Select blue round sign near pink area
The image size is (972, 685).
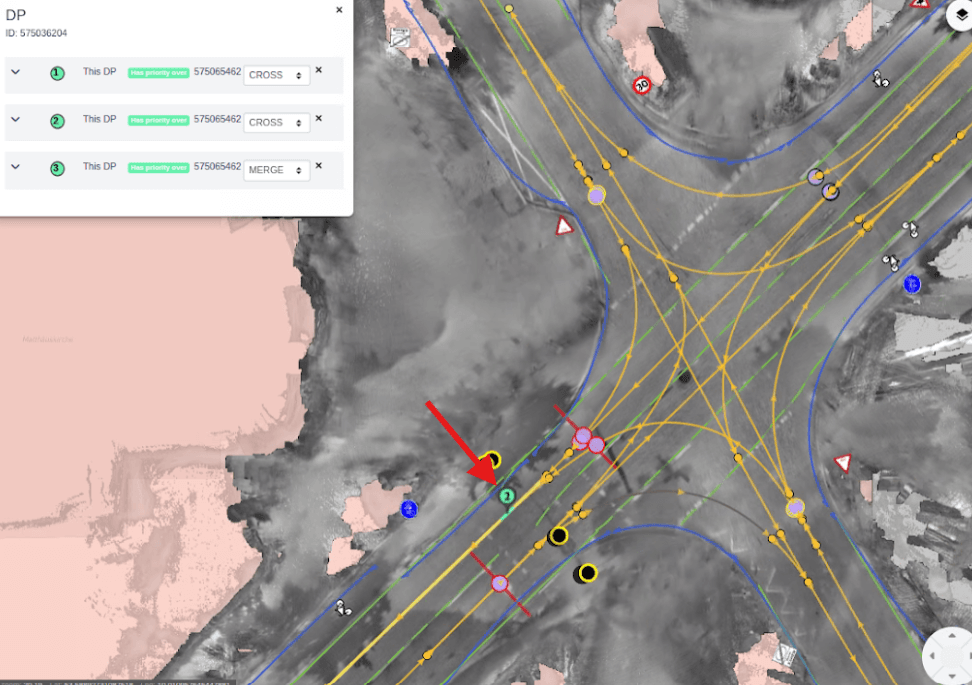(x=409, y=510)
